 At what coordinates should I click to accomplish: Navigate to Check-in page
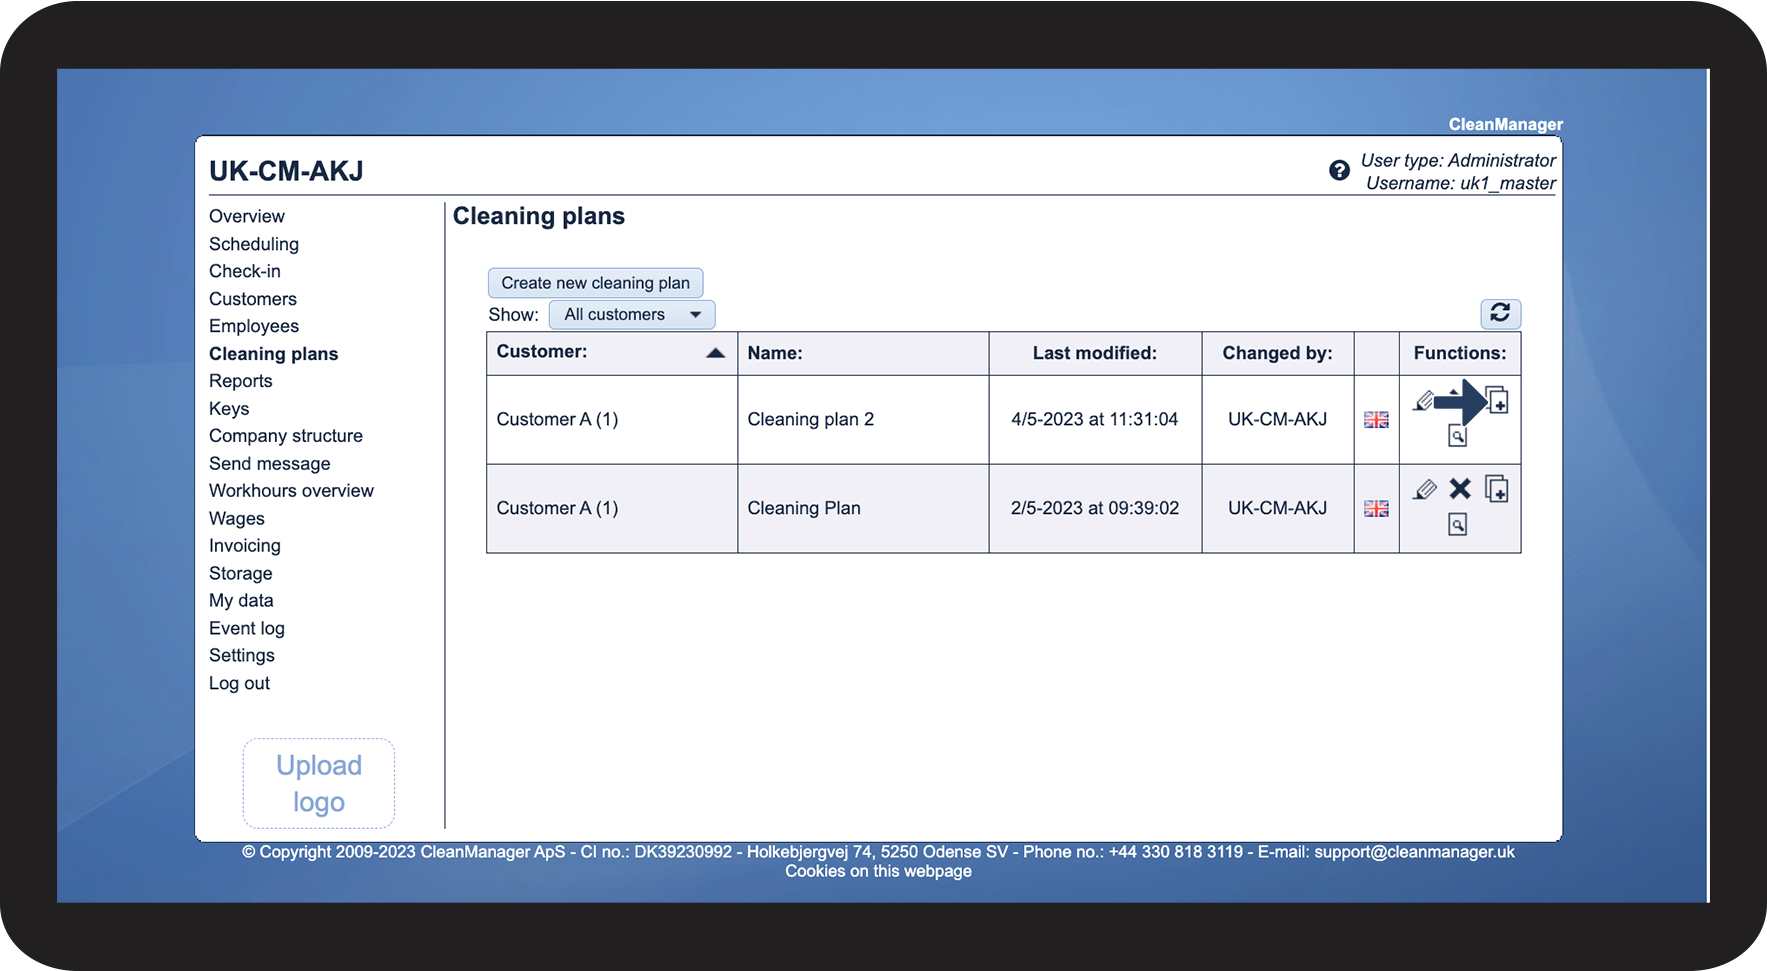pyautogui.click(x=245, y=271)
